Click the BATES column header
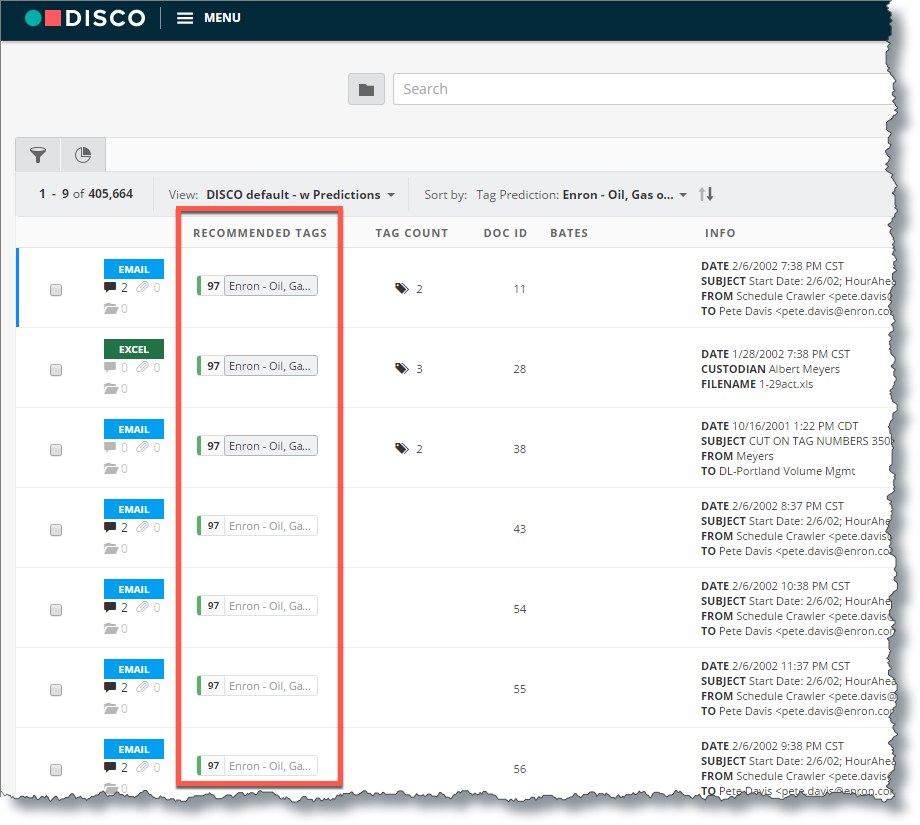This screenshot has height=825, width=920. [x=569, y=234]
